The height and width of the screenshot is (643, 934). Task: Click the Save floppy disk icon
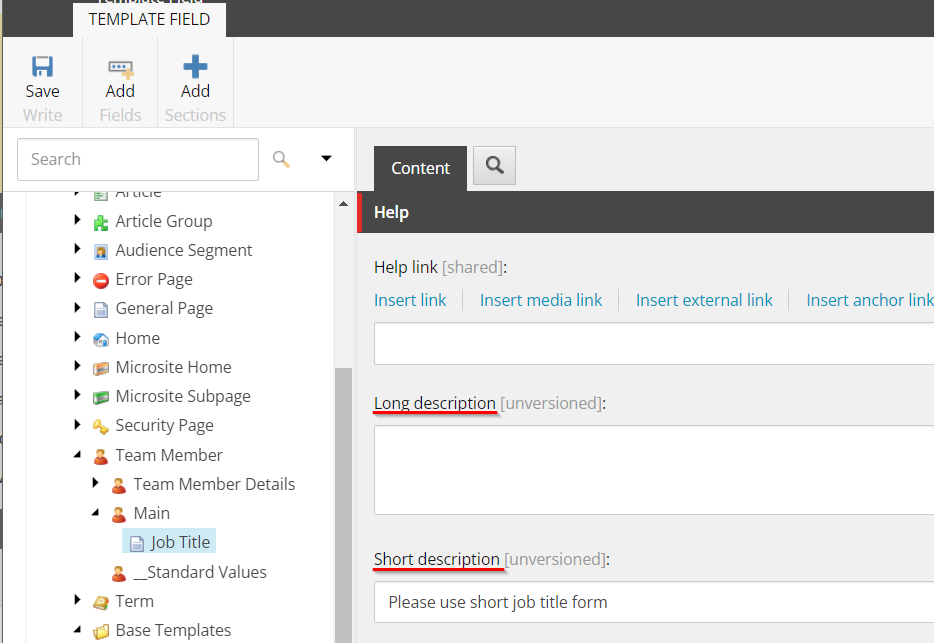42,67
